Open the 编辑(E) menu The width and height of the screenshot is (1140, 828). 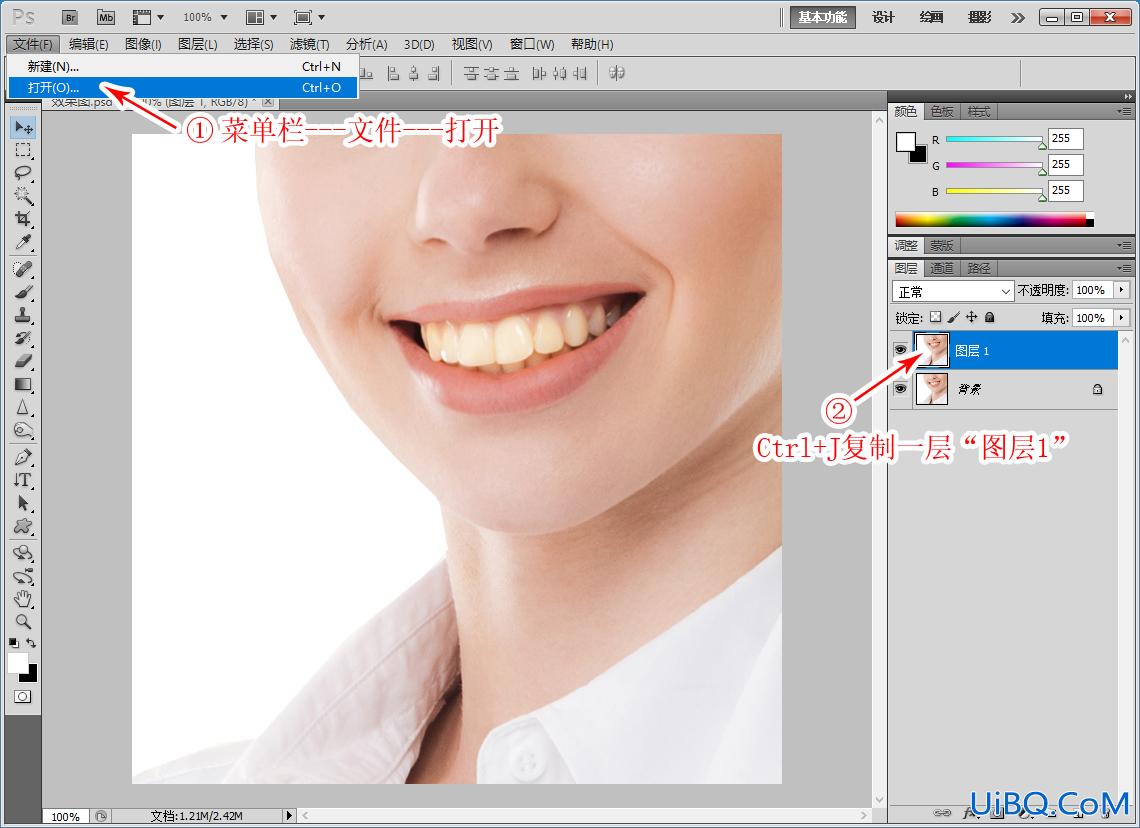click(89, 44)
